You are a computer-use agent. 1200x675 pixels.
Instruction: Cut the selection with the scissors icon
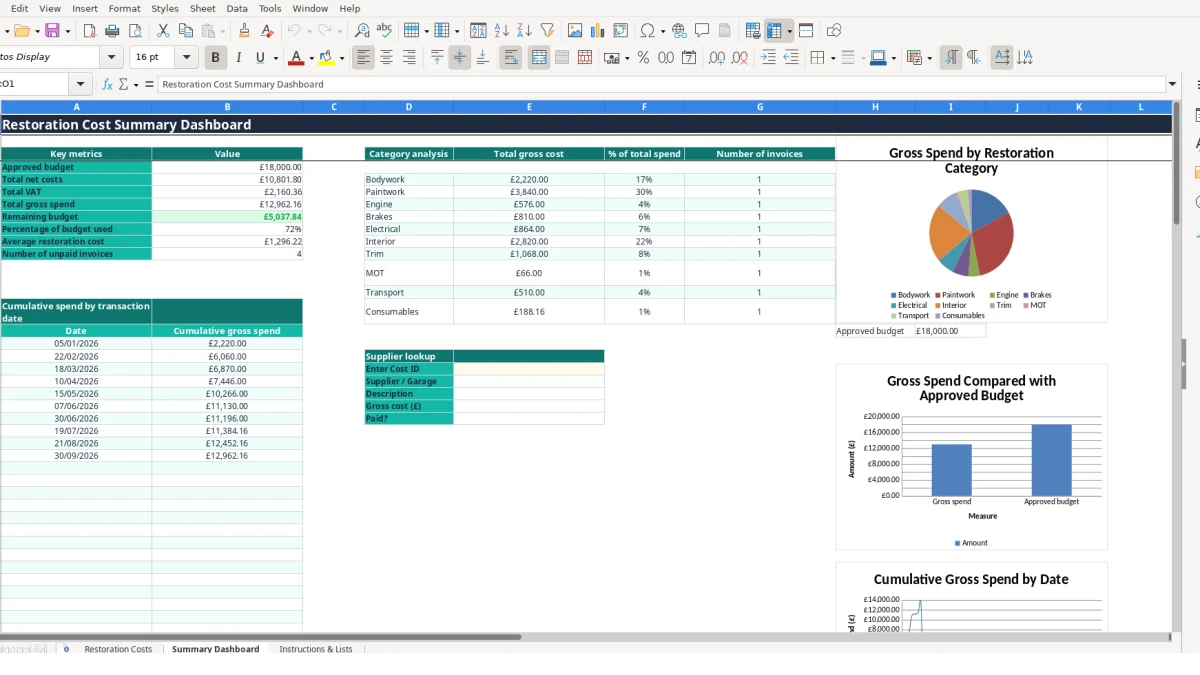(x=163, y=31)
